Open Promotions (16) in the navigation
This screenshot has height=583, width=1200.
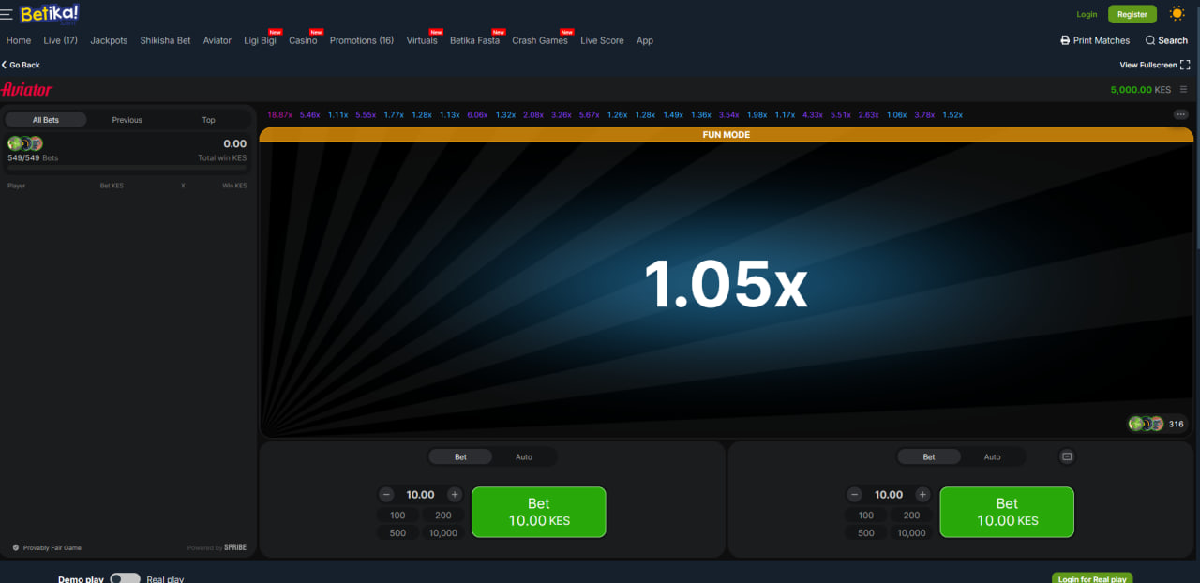(x=362, y=41)
